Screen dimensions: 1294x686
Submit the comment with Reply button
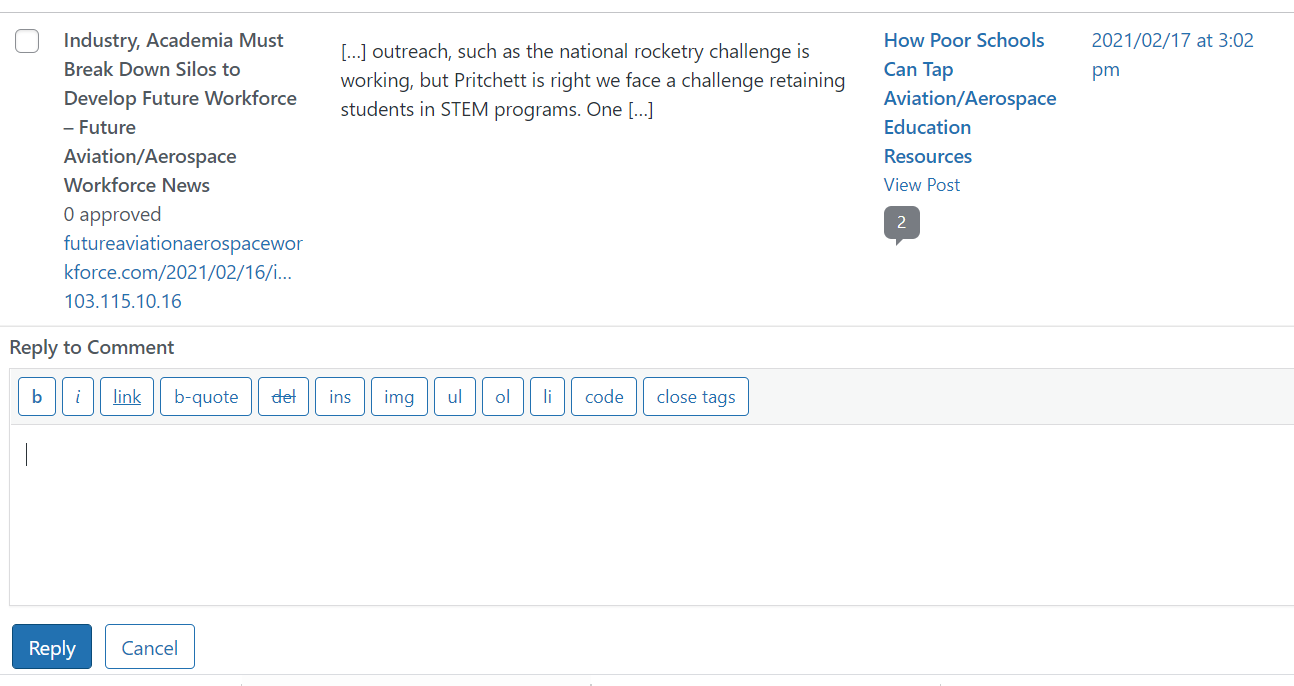tap(52, 647)
